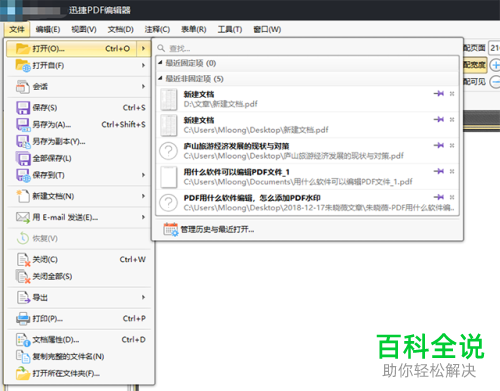Remove 用什么软件可以编辑PDF文件_1 from recent list
This screenshot has width=500, height=391.
452,171
